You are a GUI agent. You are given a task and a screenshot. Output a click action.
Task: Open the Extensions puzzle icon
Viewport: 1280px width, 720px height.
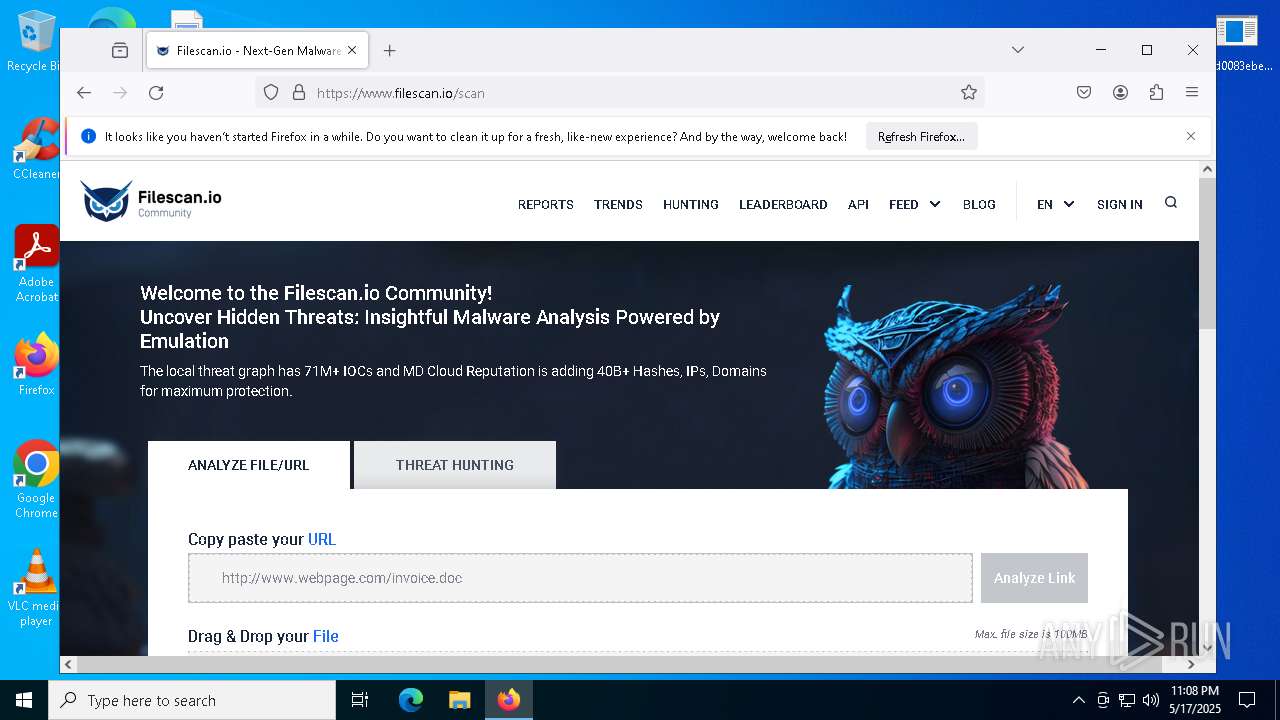(x=1156, y=93)
